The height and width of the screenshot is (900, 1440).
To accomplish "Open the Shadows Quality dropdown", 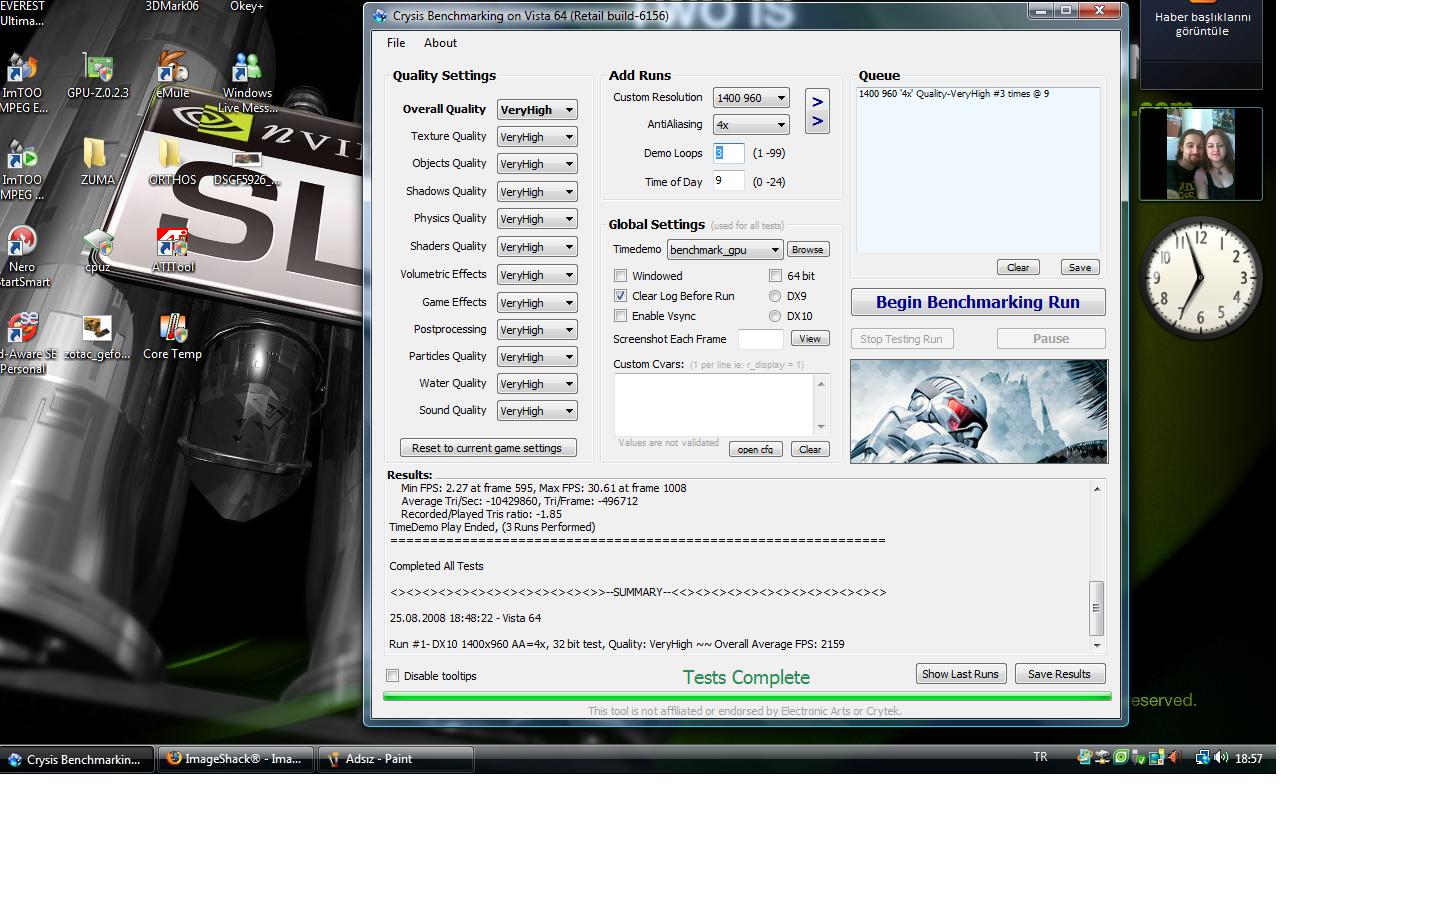I will 537,192.
